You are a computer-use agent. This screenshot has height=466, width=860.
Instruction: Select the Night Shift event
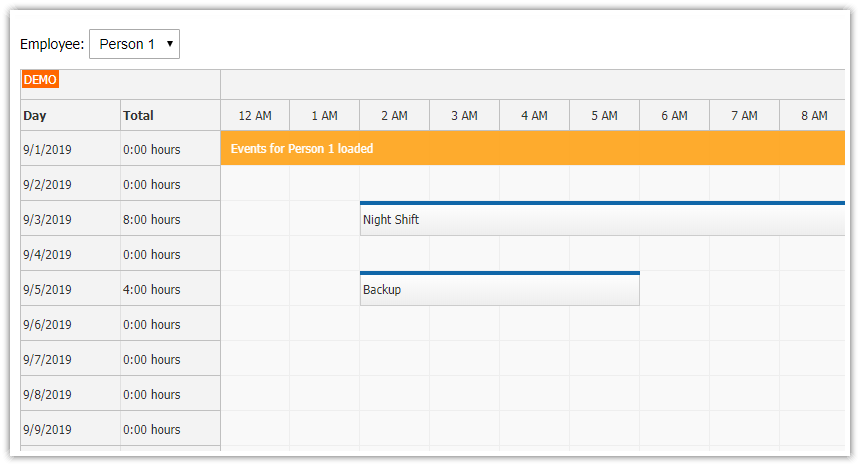pos(600,220)
